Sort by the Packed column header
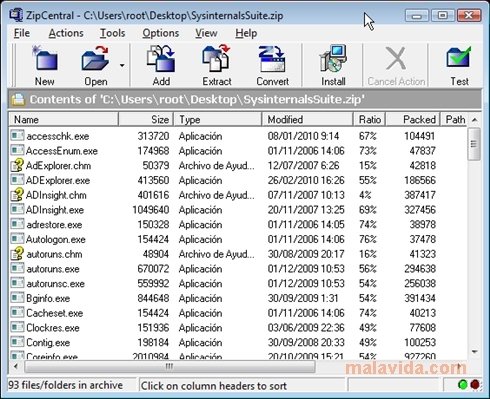The width and height of the screenshot is (490, 399). pos(413,119)
